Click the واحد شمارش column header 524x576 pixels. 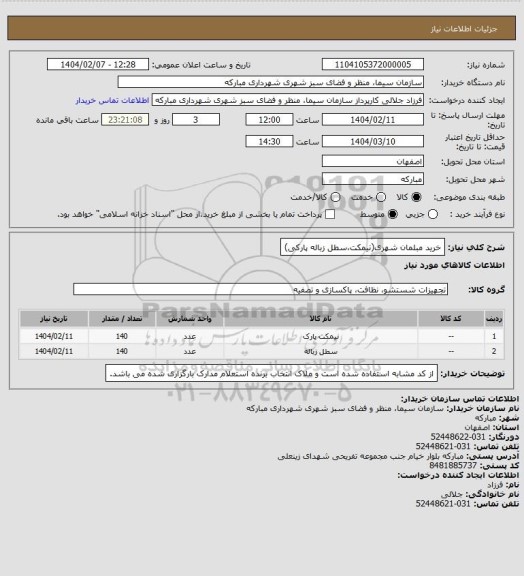point(190,319)
